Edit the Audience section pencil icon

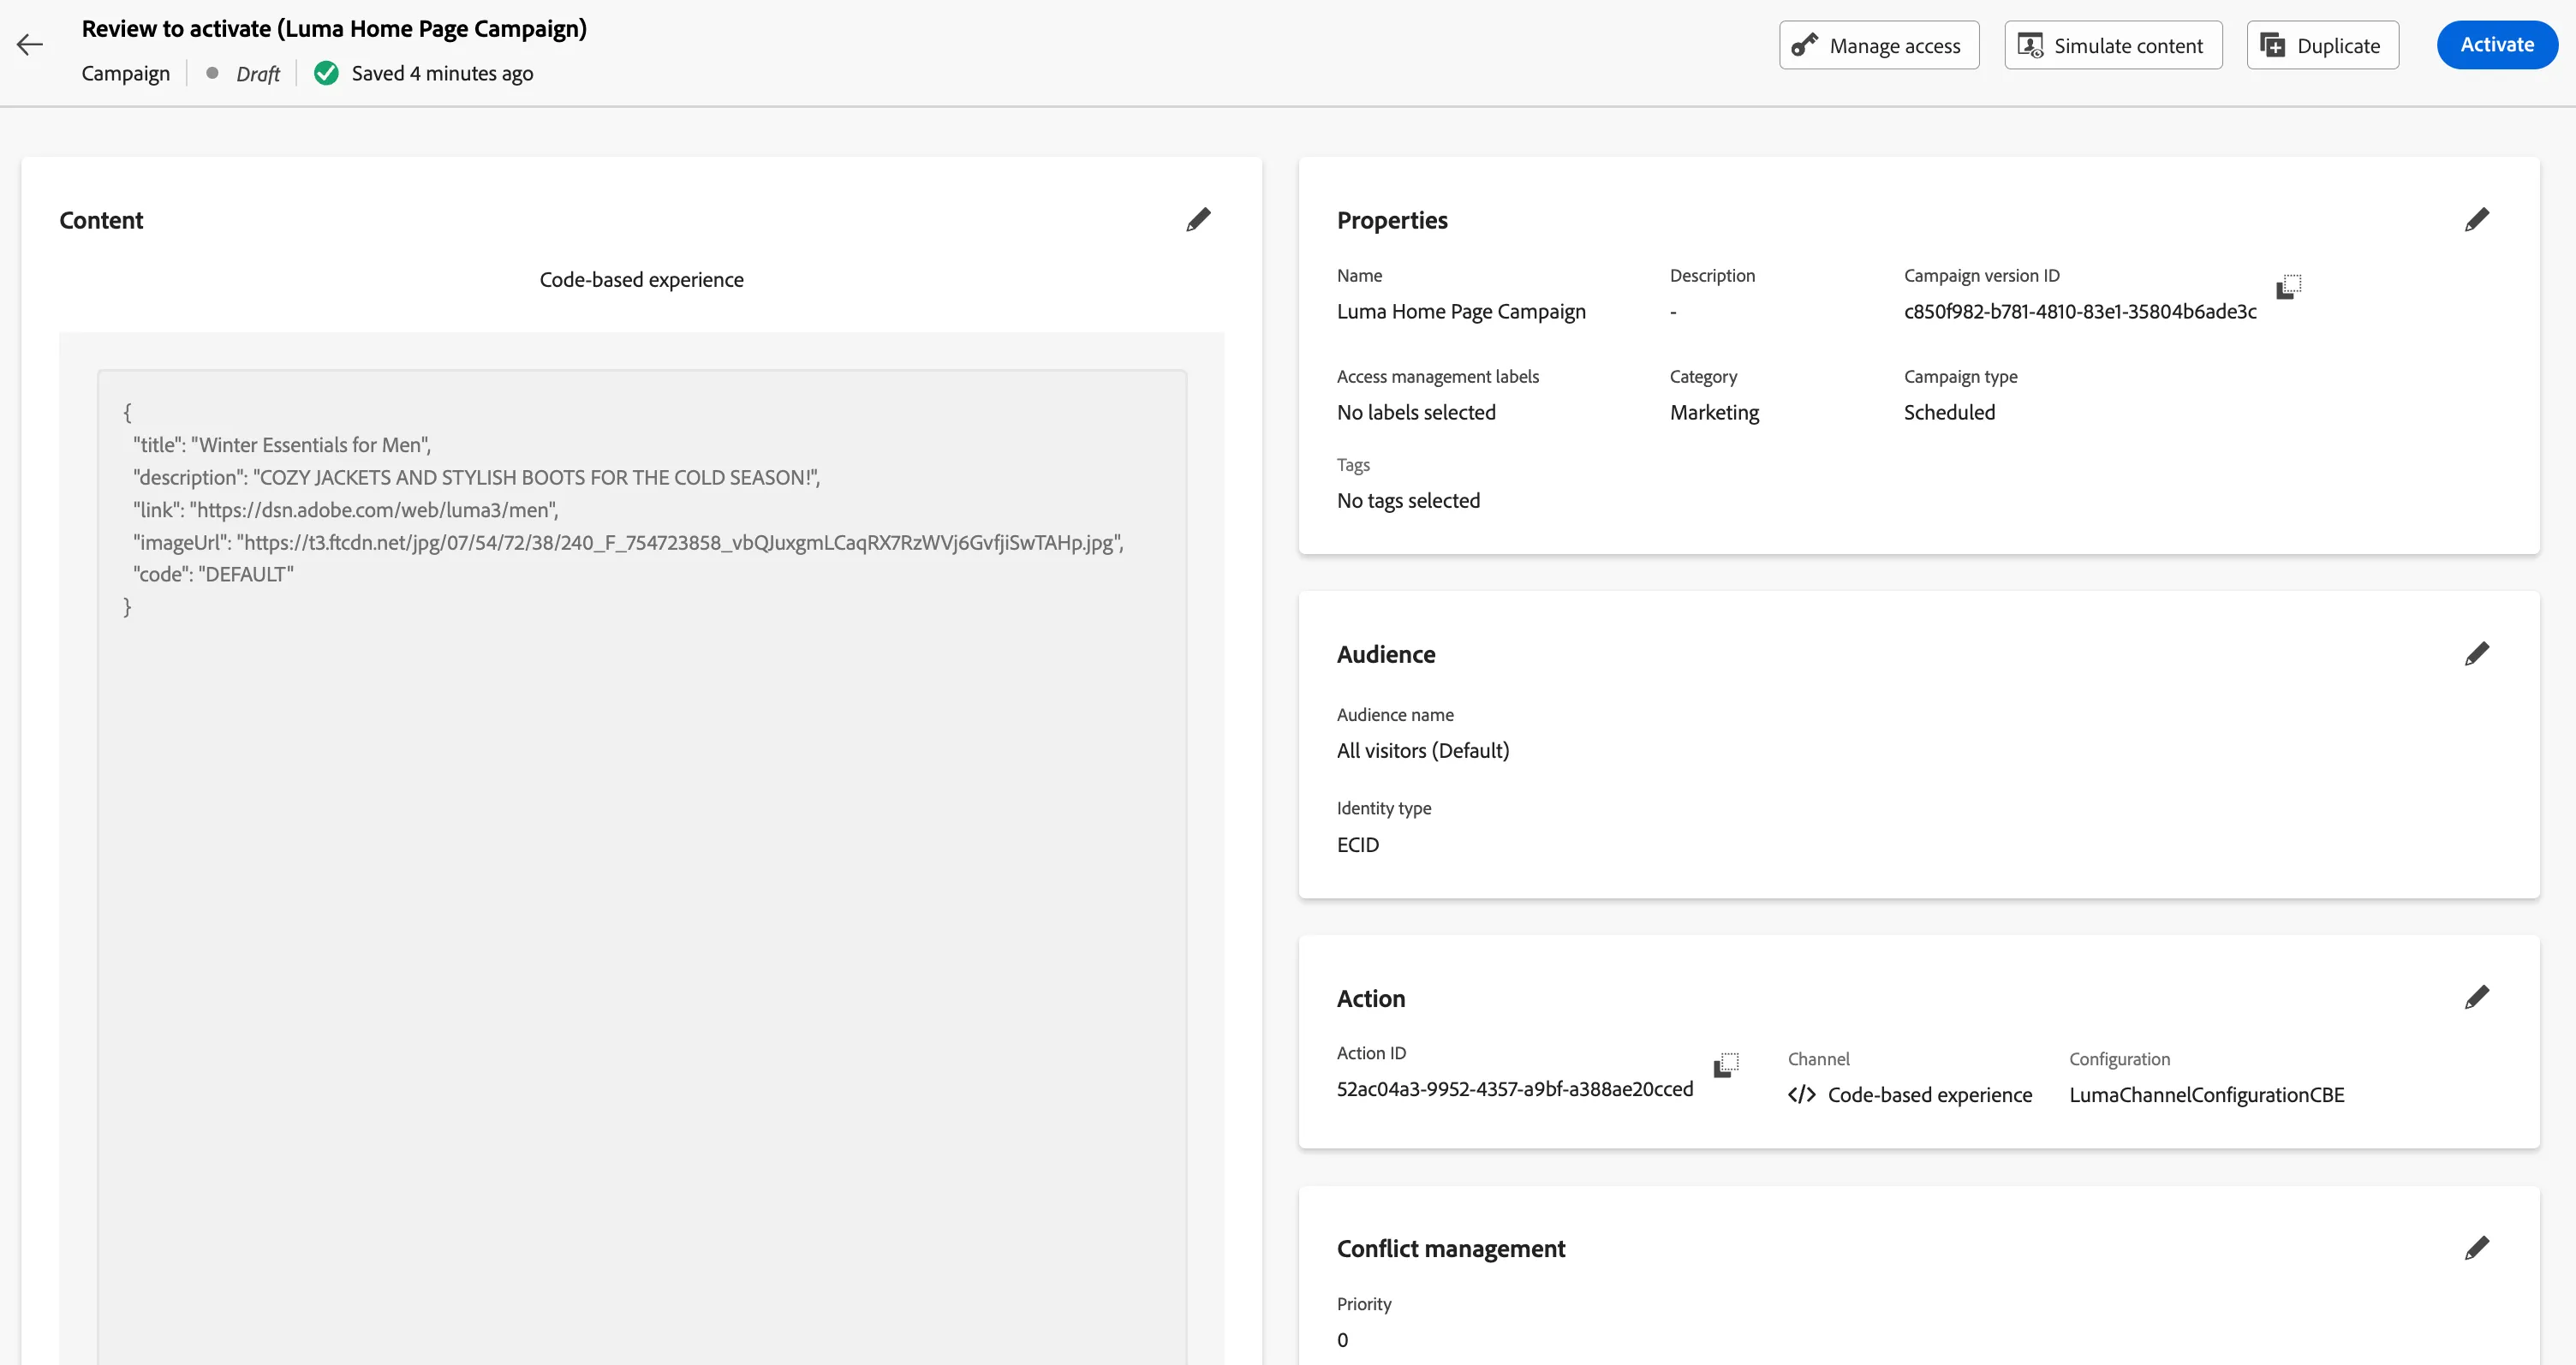pos(2476,654)
